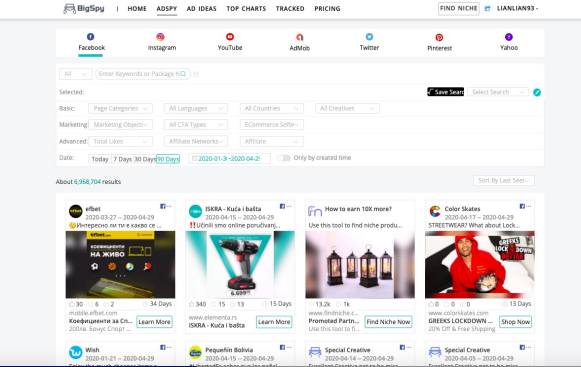
Task: Select the Instagram platform icon
Action: click(x=160, y=37)
